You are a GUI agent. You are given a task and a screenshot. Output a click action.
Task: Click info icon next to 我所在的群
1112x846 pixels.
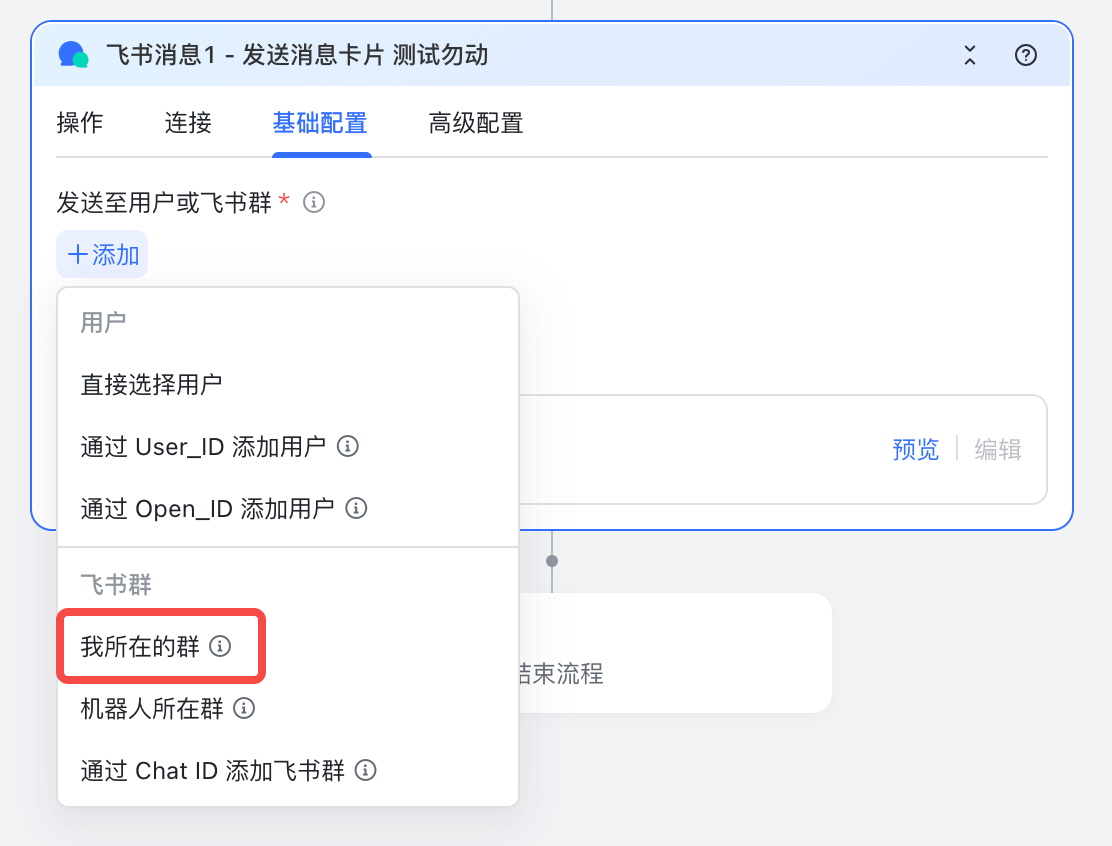point(220,646)
